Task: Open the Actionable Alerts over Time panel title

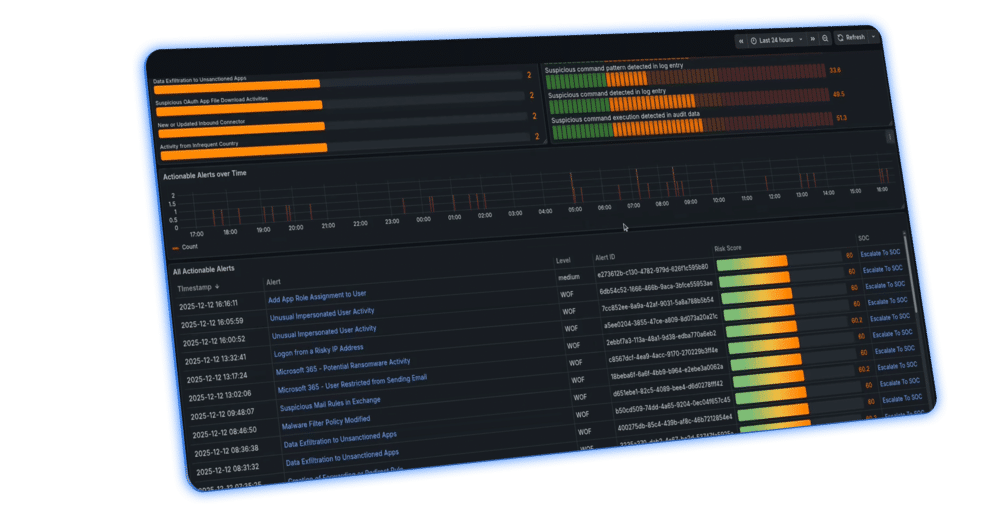Action: (204, 174)
